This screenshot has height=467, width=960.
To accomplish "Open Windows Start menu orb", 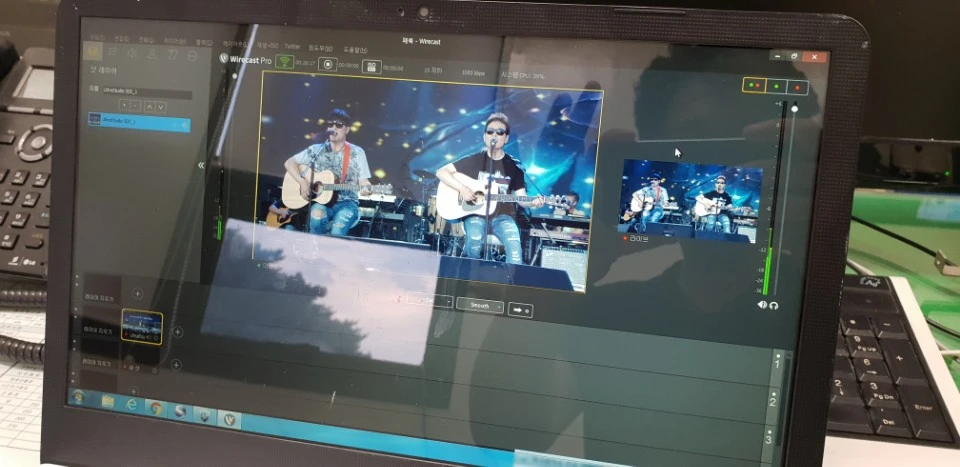I will click(78, 397).
